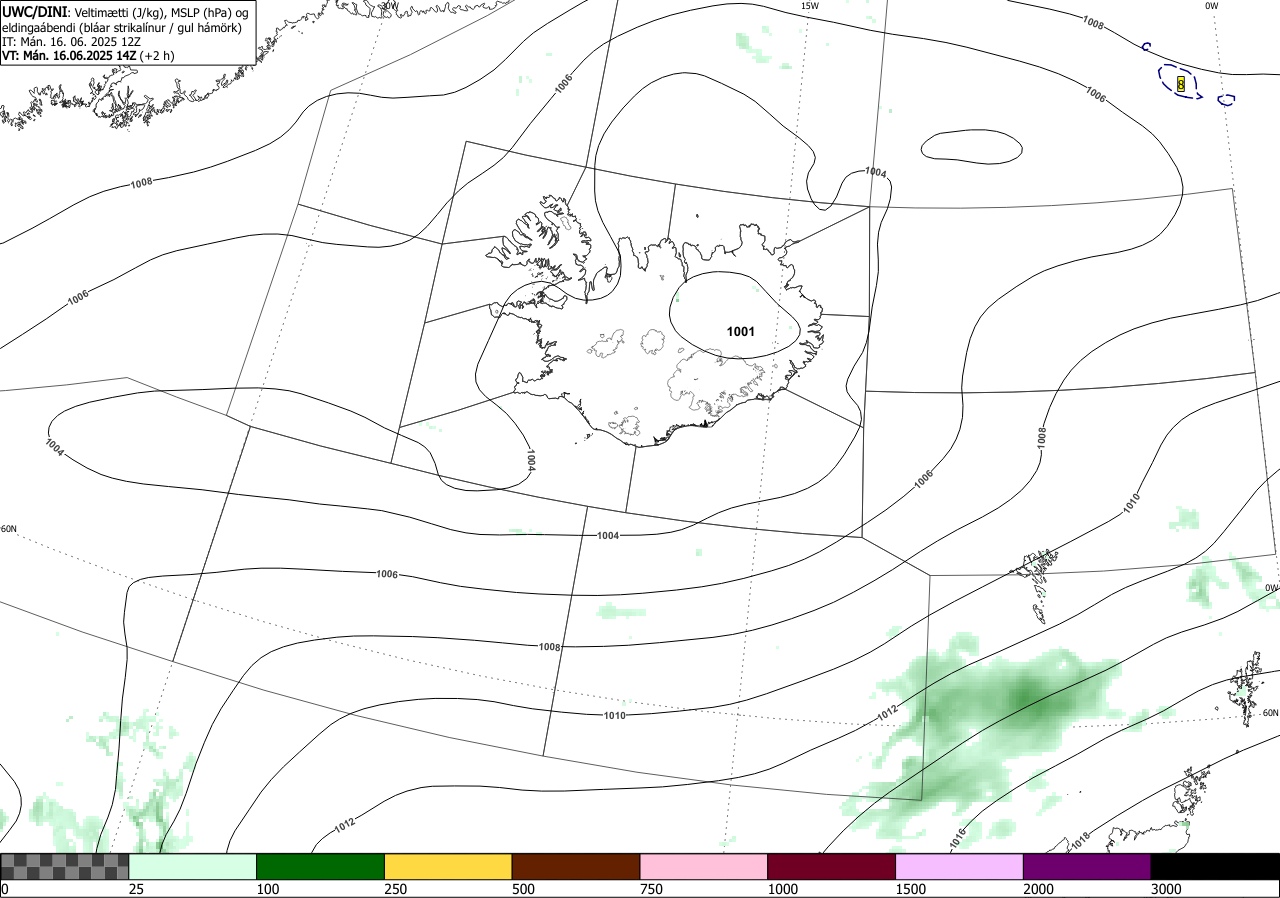The height and width of the screenshot is (898, 1280).
Task: Click the dark purple 2000–3000 legend swatch
Action: 1088,866
